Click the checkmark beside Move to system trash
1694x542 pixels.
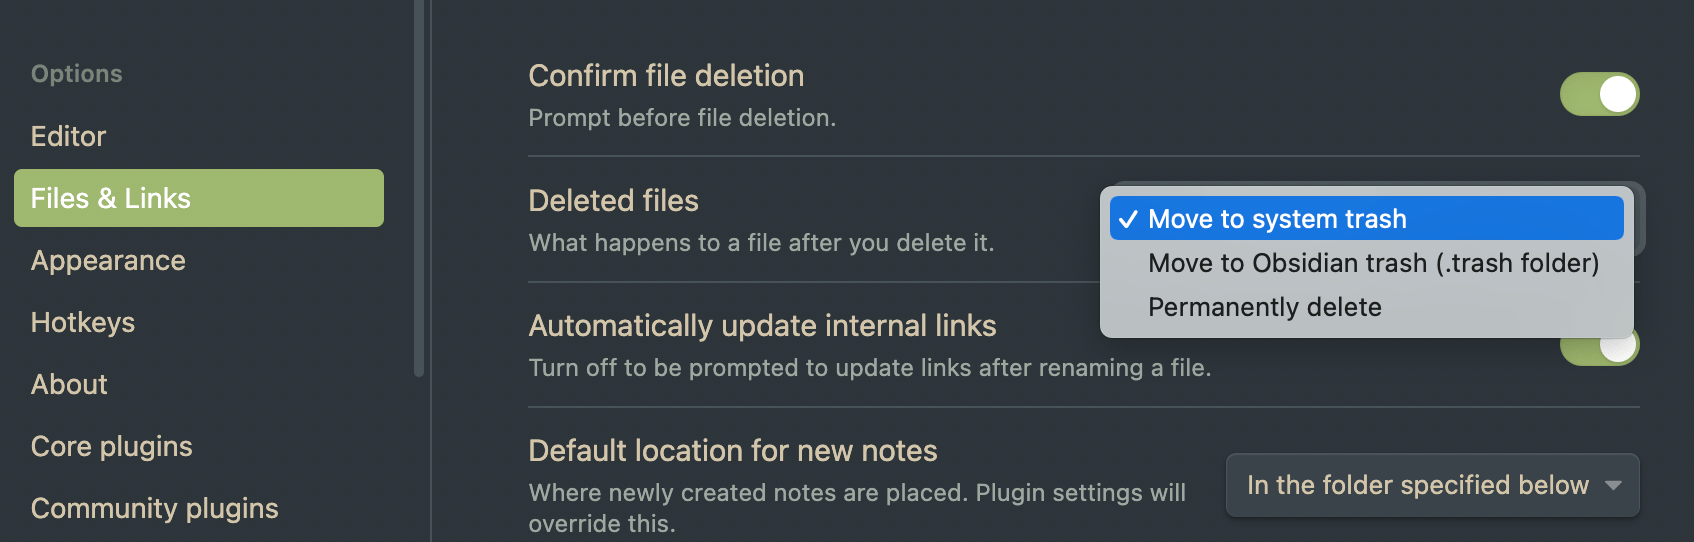coord(1128,219)
